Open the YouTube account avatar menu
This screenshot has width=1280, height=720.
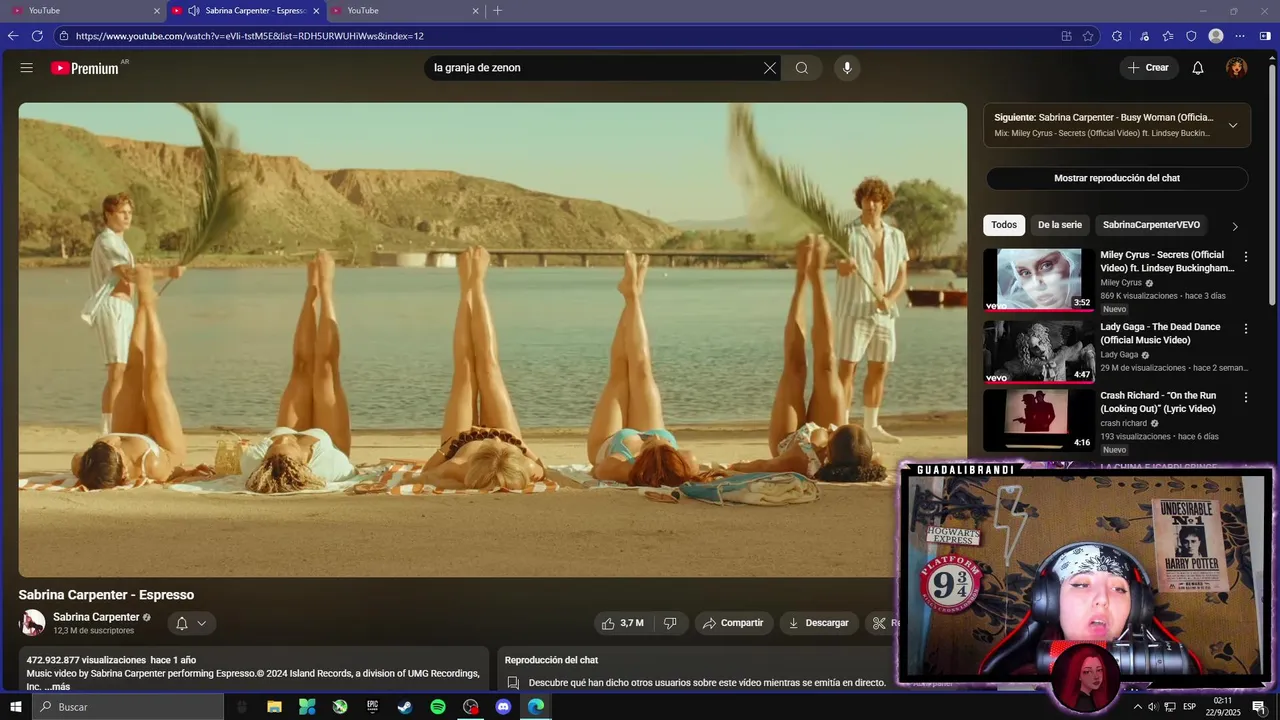point(1237,68)
